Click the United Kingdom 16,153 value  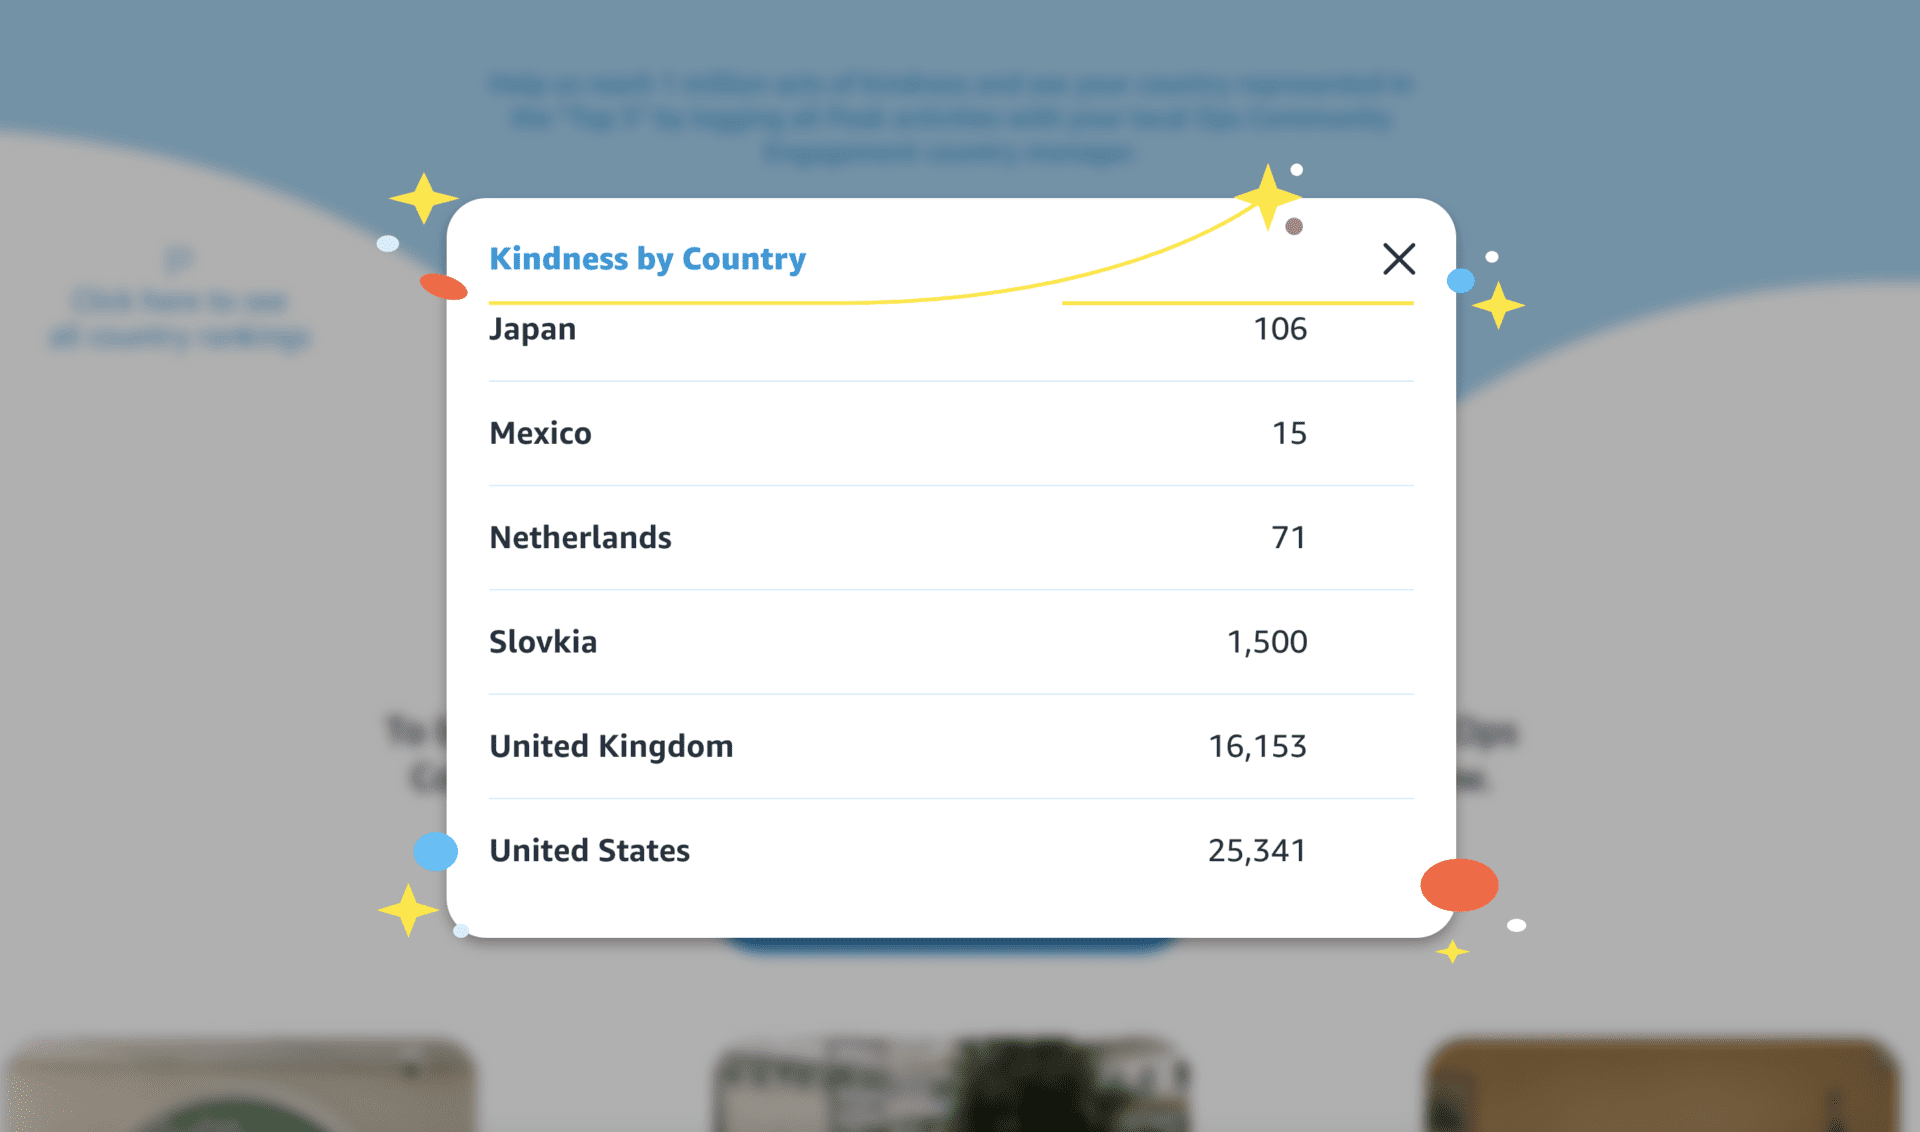pyautogui.click(x=1257, y=746)
